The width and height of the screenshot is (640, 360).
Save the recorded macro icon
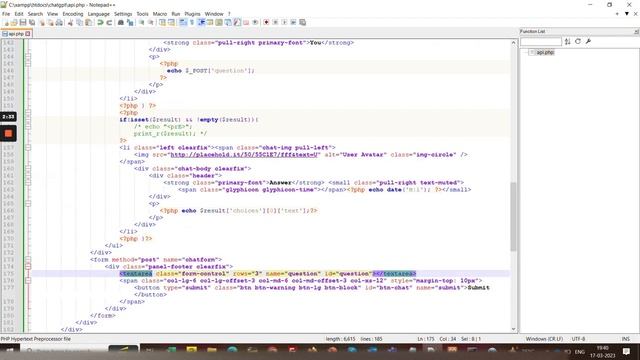tap(302, 22)
